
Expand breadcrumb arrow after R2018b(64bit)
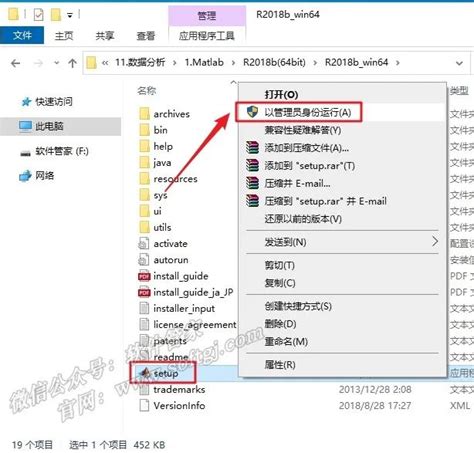315,63
